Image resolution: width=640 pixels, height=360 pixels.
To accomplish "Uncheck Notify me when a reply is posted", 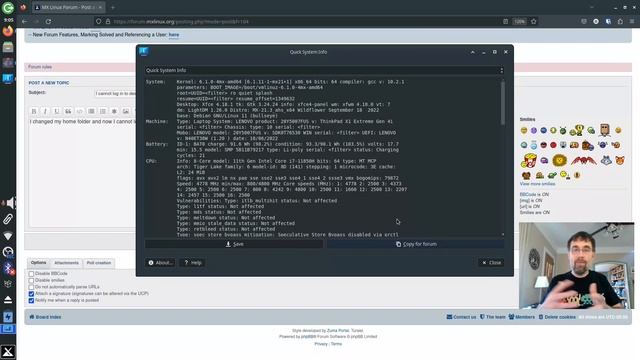I will click(31, 300).
